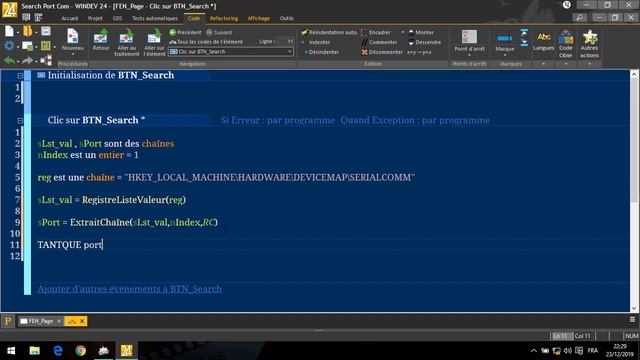
Task: Open Windows Start menu
Action: pyautogui.click(x=11, y=351)
